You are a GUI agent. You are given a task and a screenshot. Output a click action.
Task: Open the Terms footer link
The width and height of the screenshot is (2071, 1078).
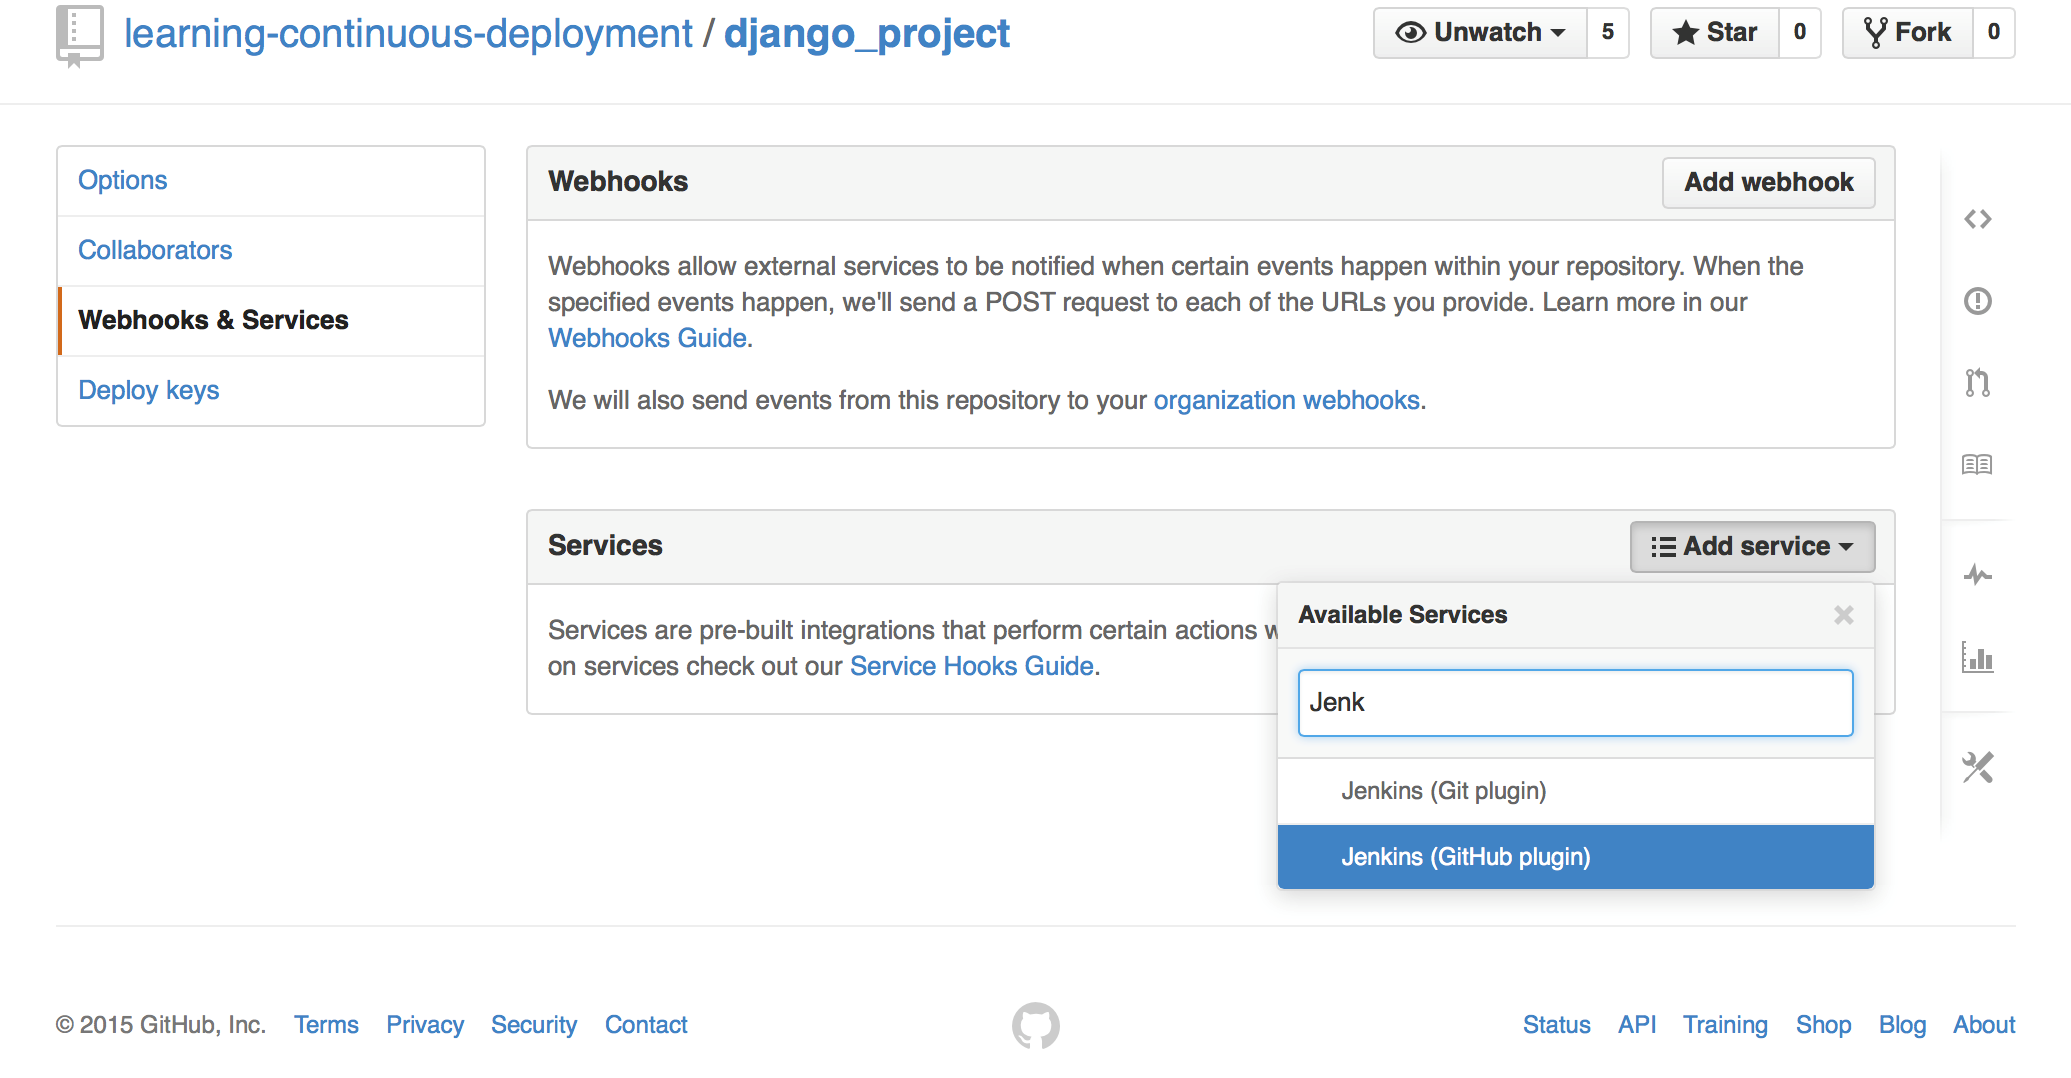coord(326,1025)
